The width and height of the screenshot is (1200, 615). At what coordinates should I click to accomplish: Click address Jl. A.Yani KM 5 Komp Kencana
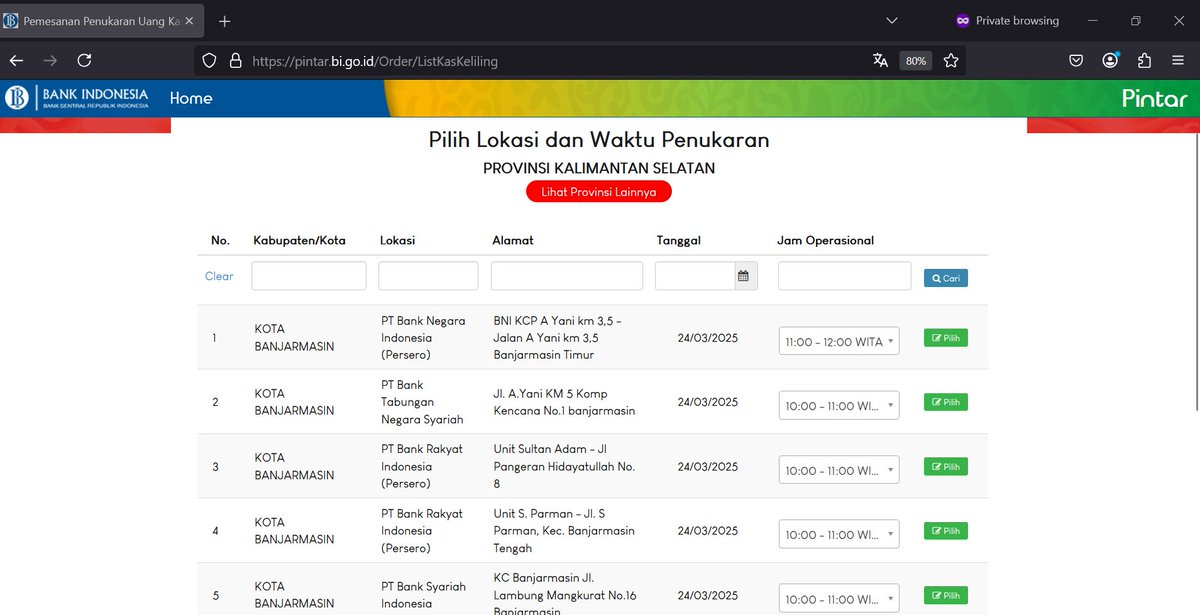click(564, 402)
